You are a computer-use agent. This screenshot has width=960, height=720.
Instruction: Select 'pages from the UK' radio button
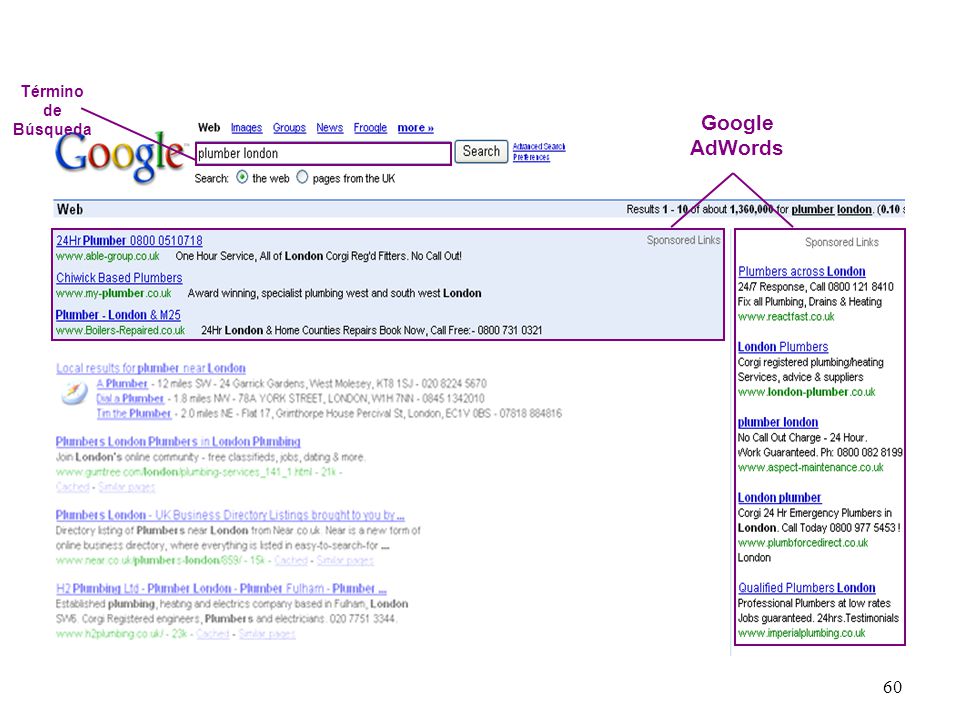tap(302, 178)
